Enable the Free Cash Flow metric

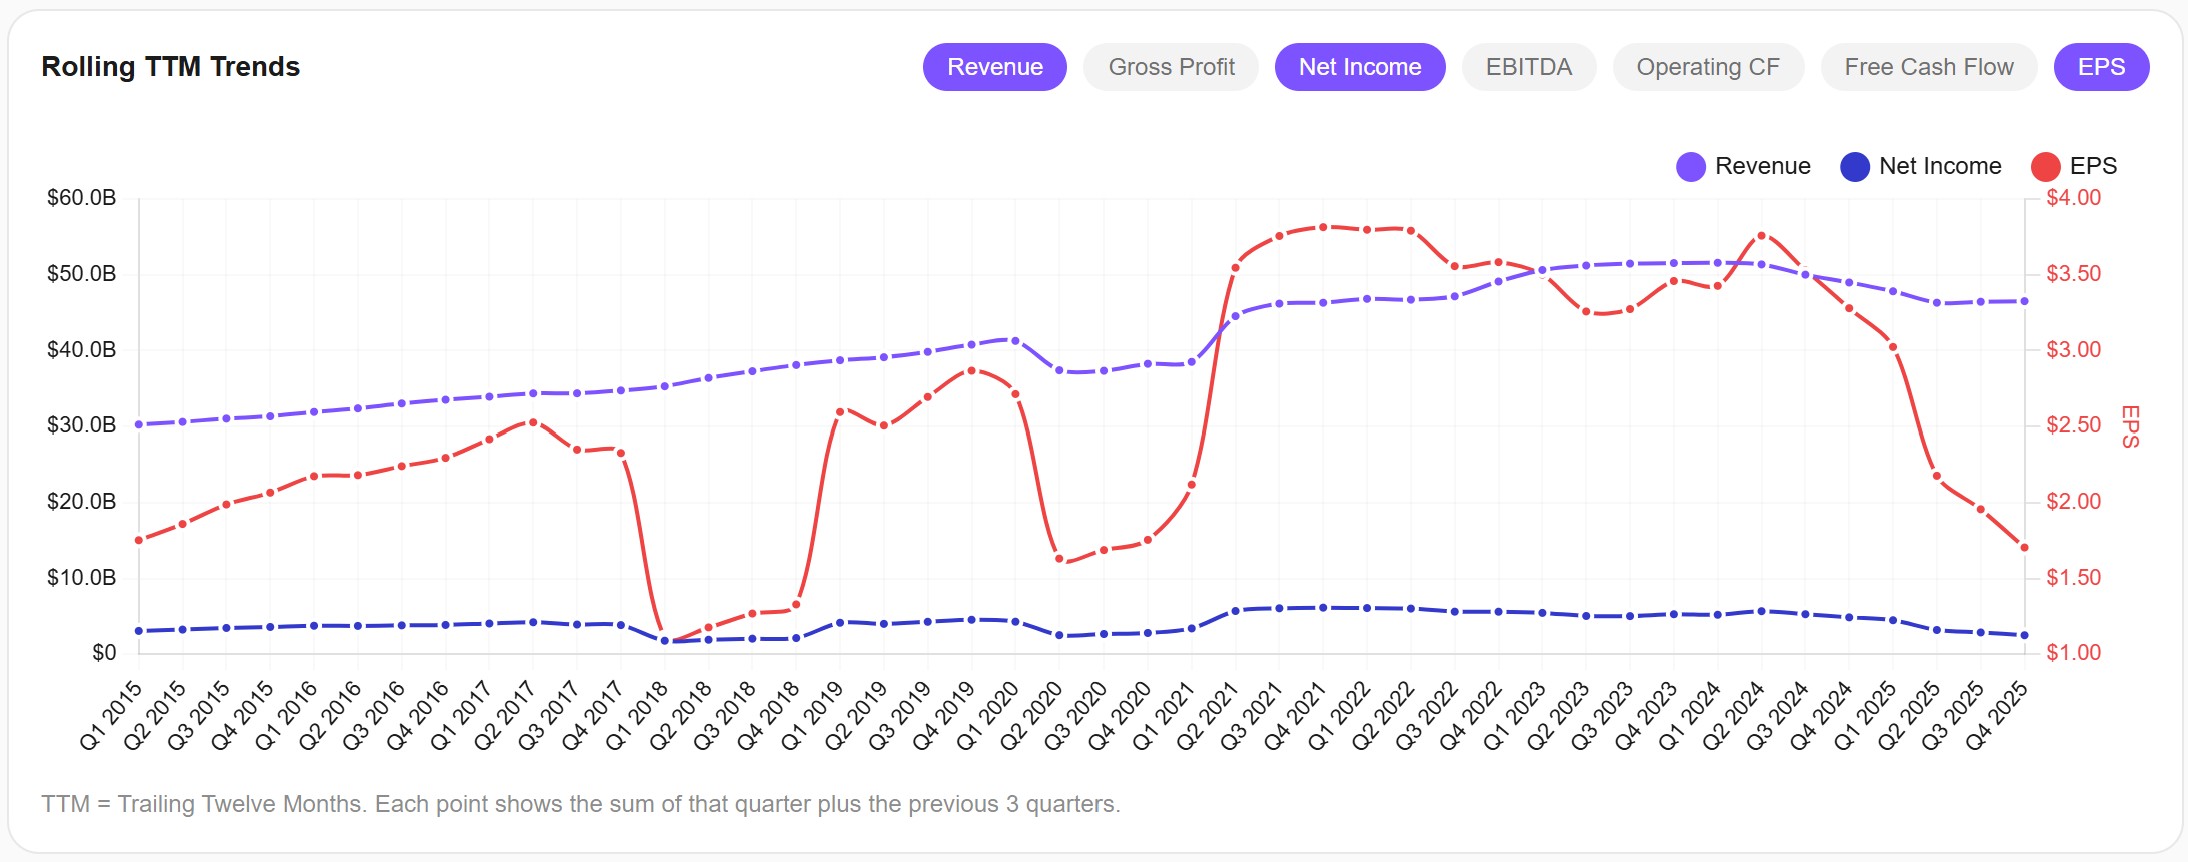(x=1928, y=67)
